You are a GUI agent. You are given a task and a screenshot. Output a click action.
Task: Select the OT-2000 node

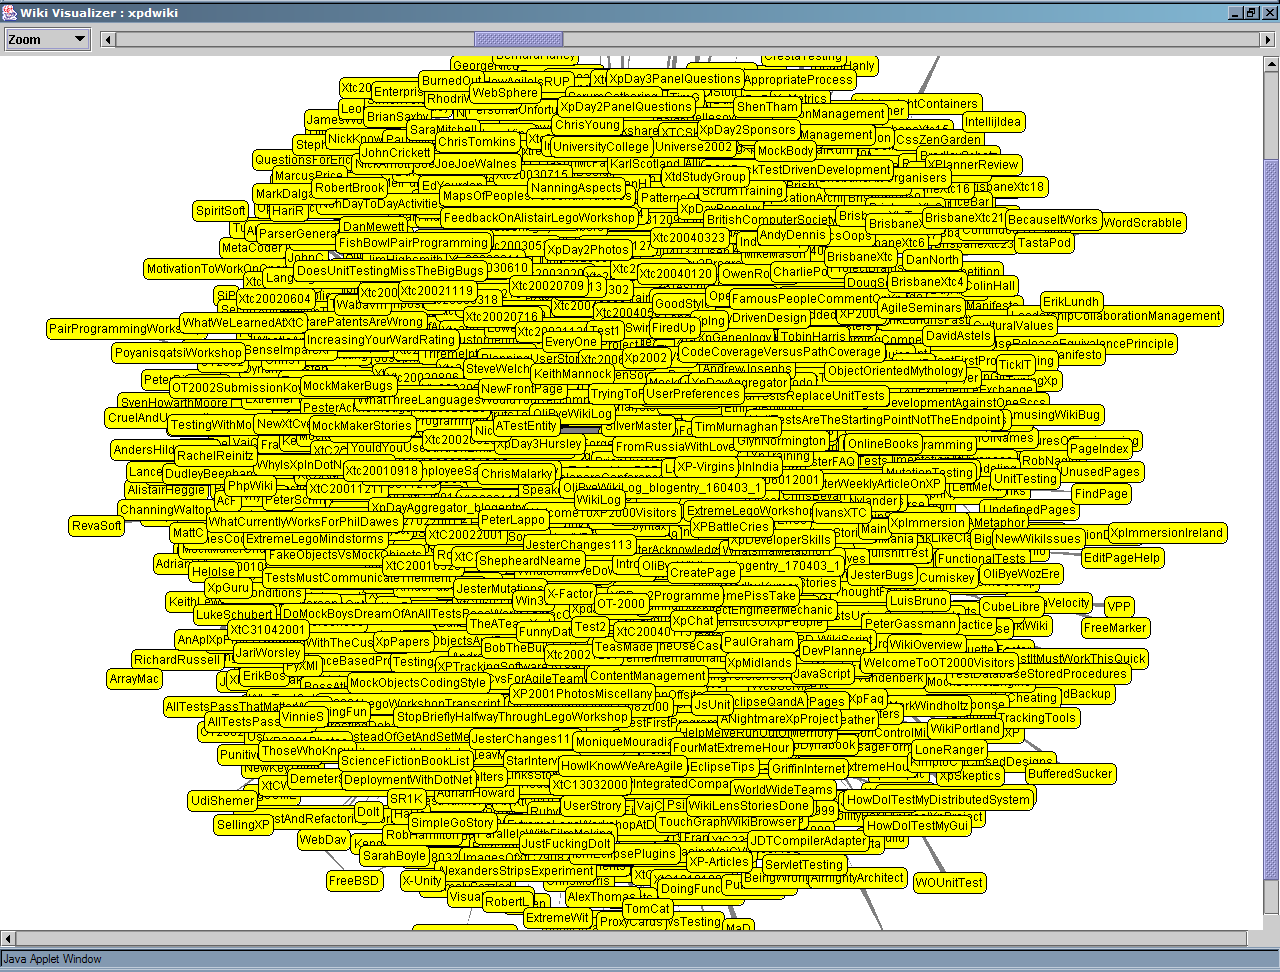621,604
